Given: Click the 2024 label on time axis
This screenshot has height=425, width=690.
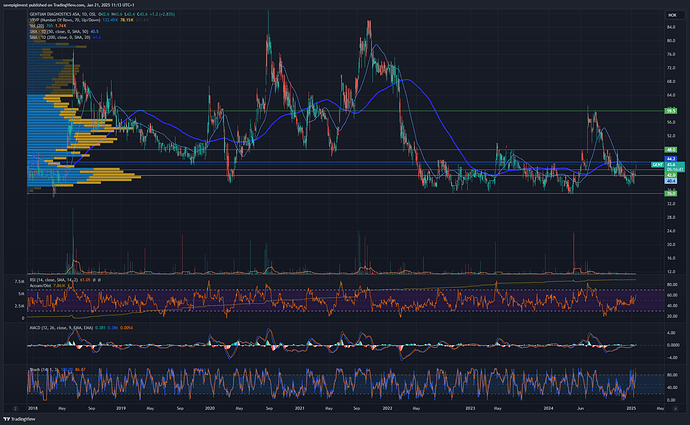Looking at the screenshot, I should tap(548, 408).
